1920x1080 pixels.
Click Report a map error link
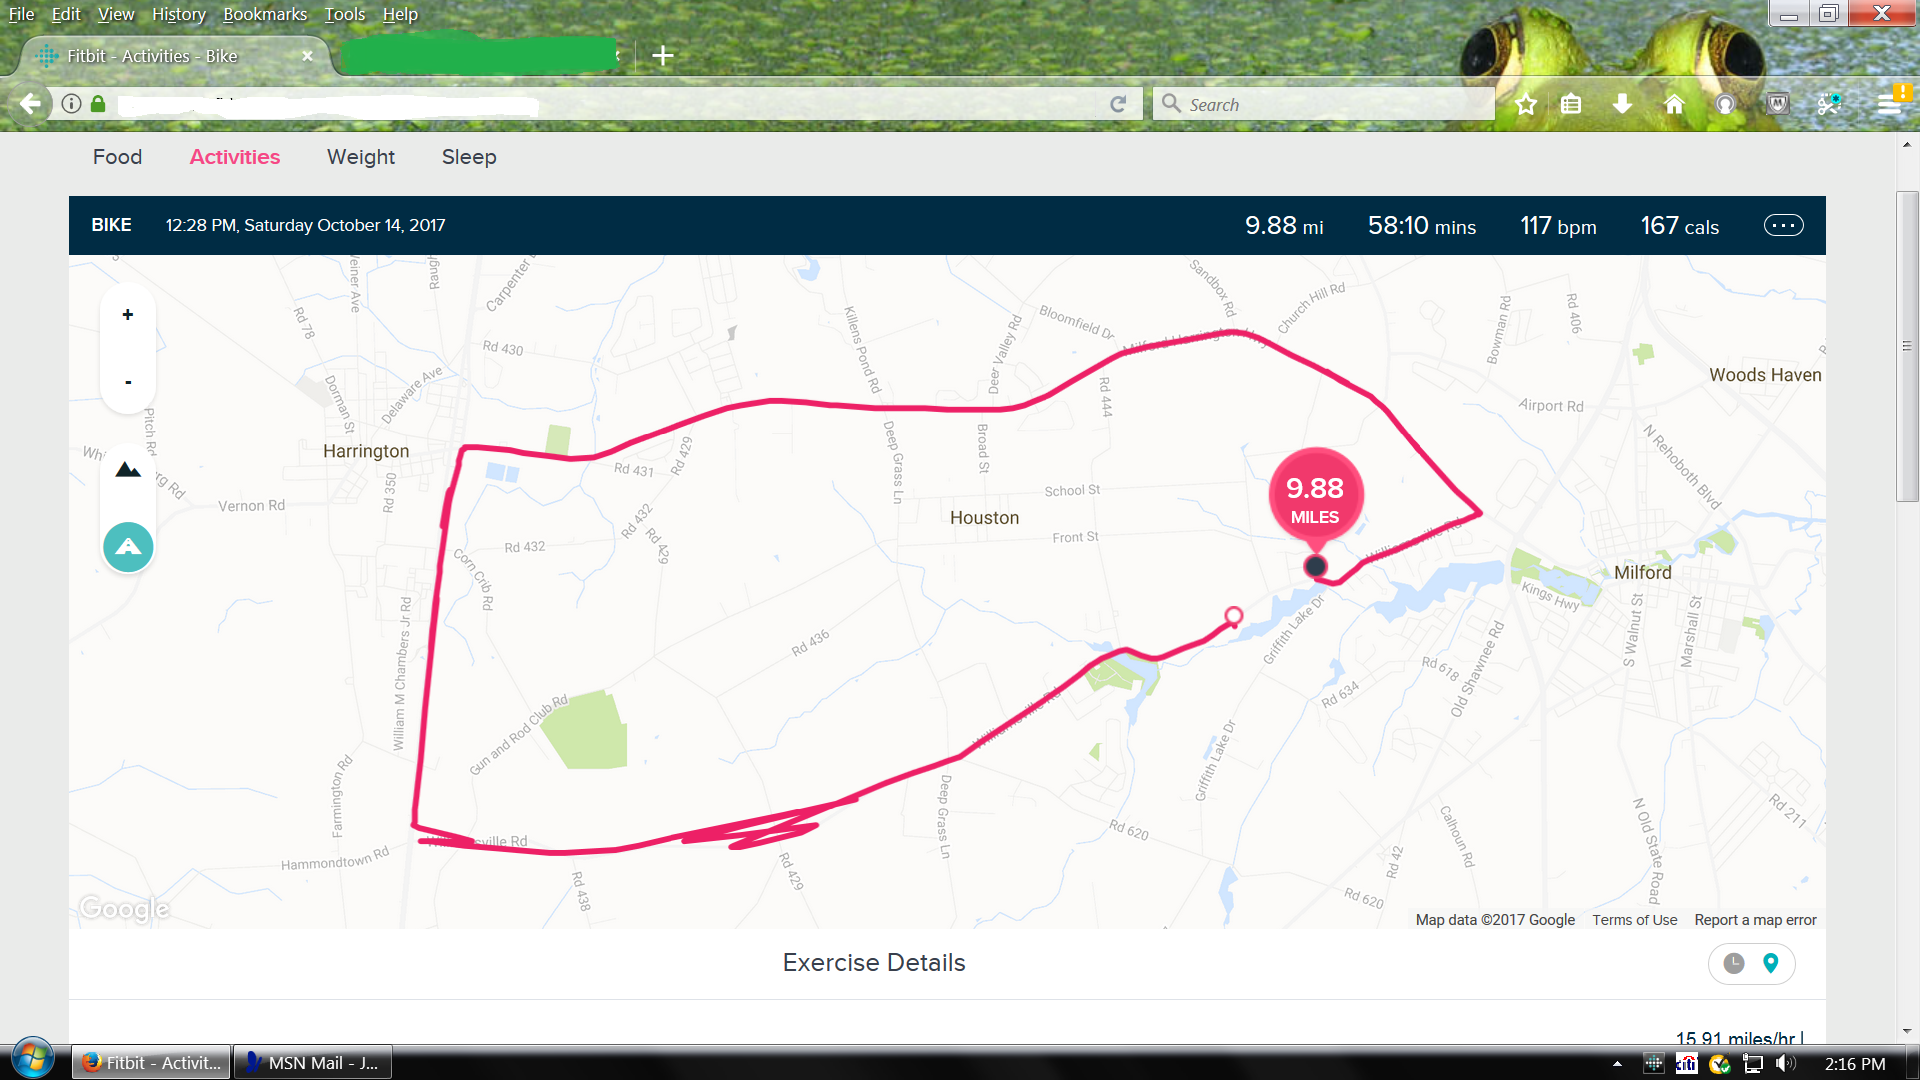pos(1753,919)
